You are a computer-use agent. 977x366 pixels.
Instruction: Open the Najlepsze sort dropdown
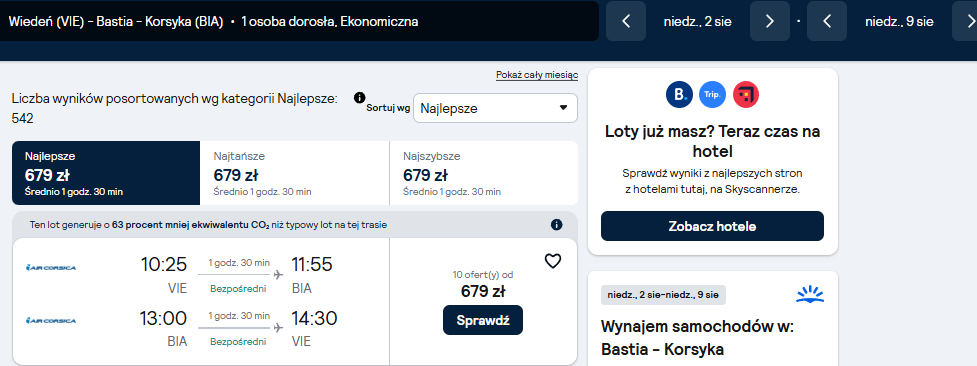coord(495,108)
